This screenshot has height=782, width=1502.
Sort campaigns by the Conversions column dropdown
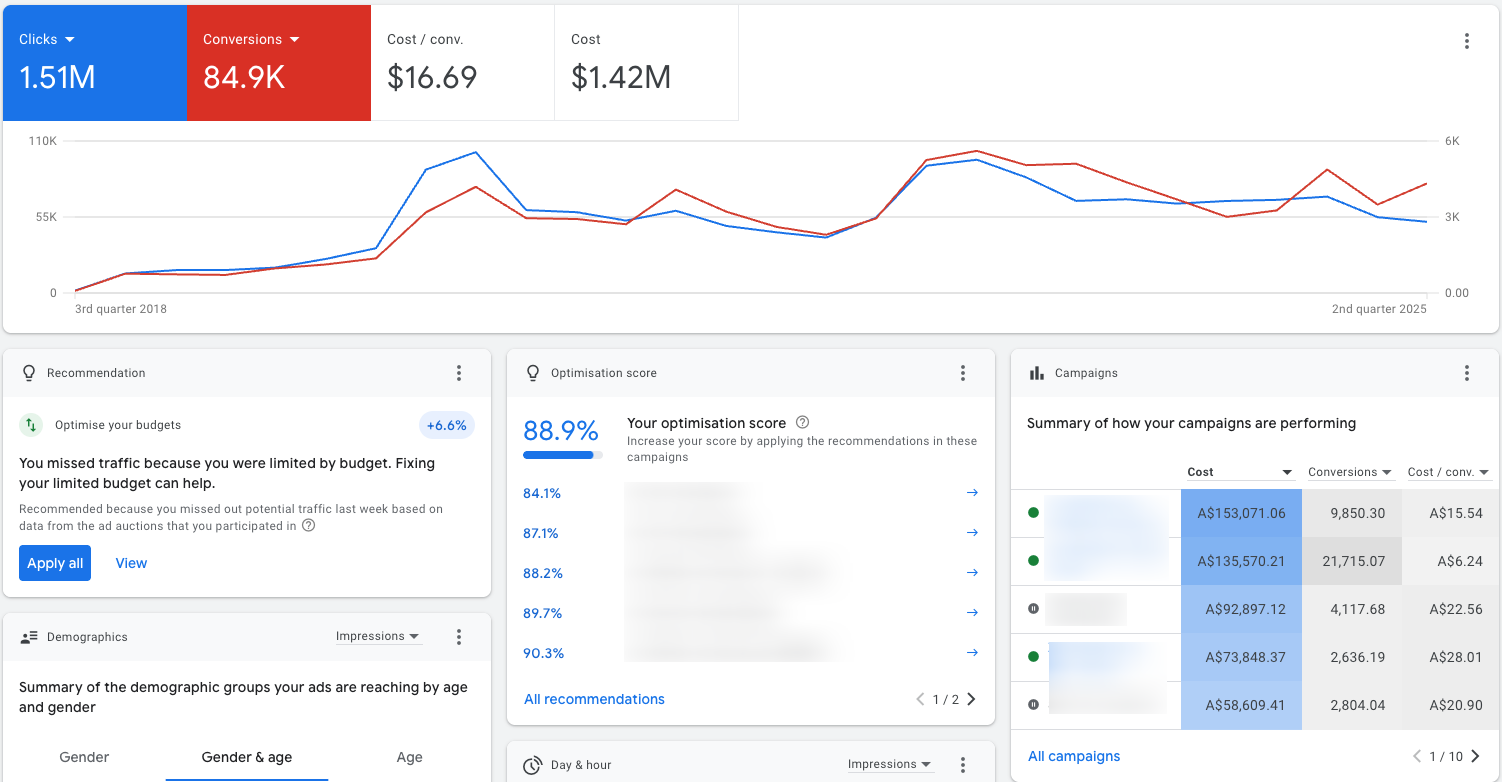tap(1350, 471)
